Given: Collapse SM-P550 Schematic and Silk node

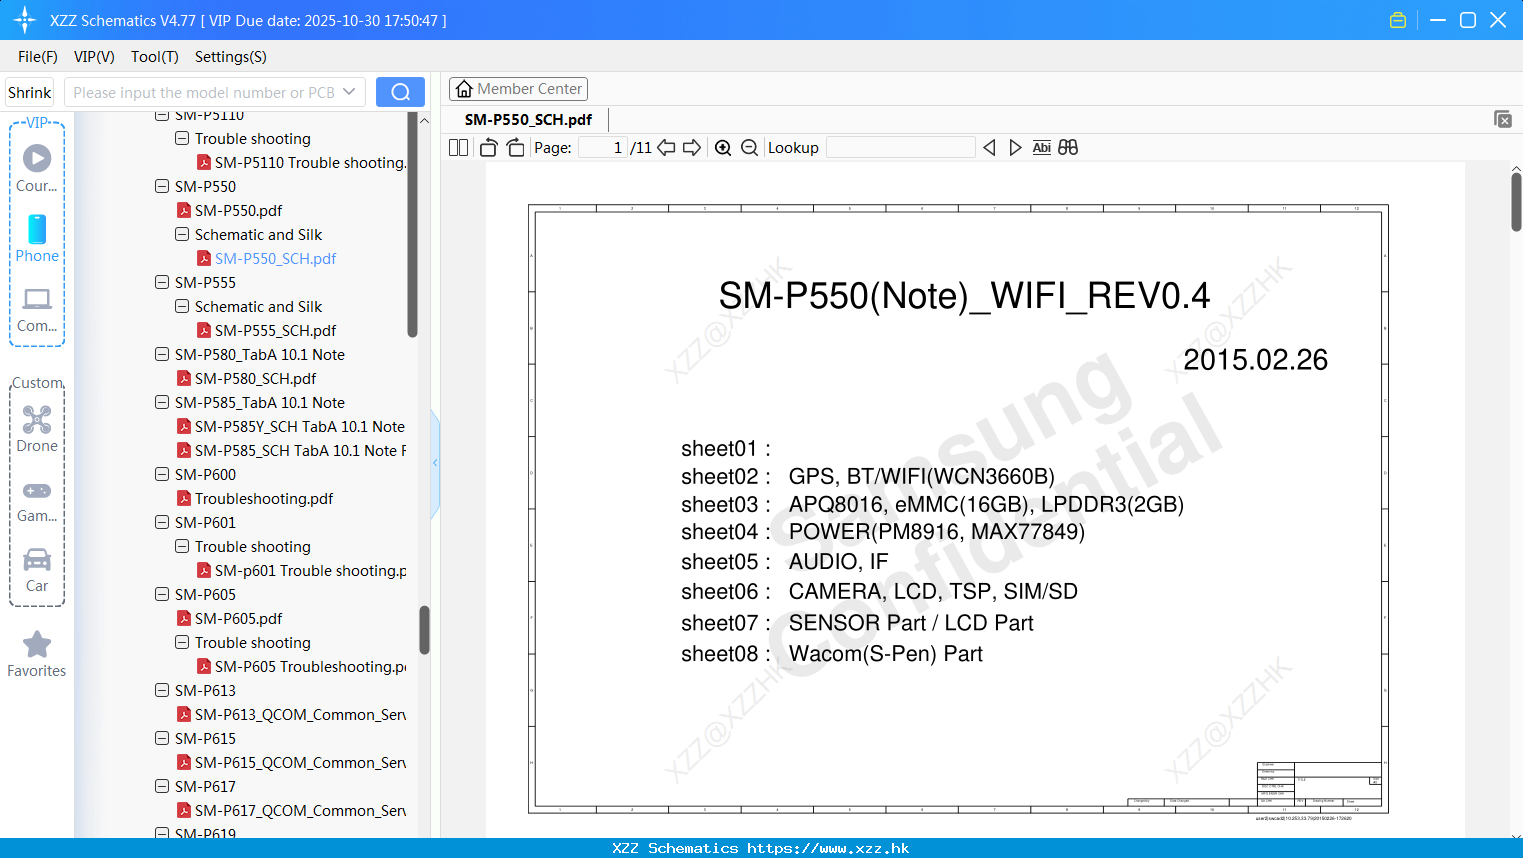Looking at the screenshot, I should (182, 234).
